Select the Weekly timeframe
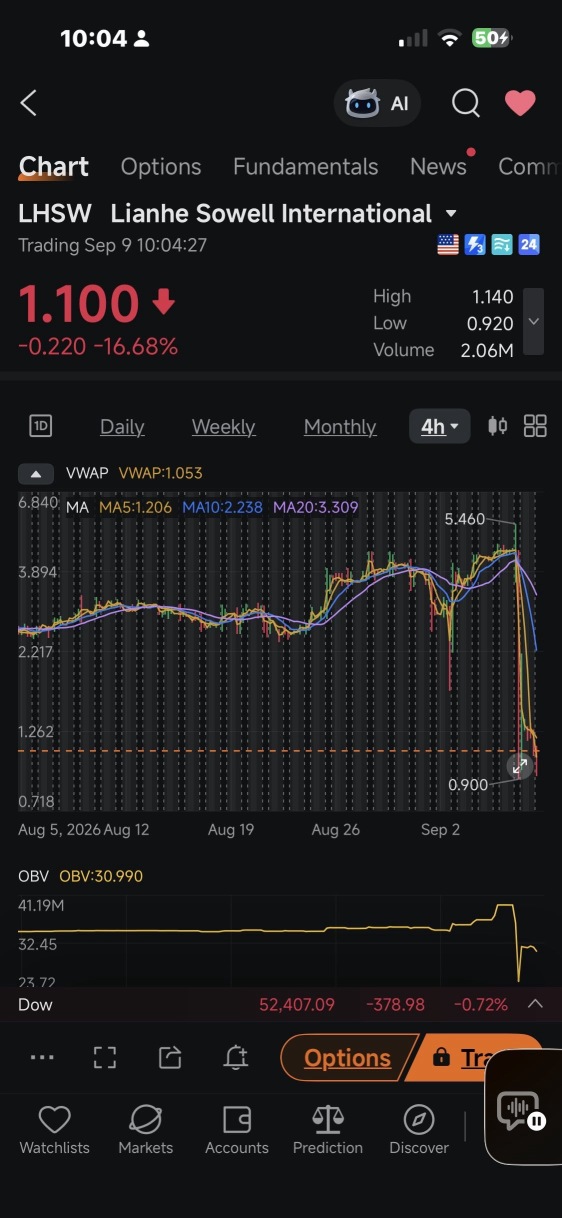Image resolution: width=562 pixels, height=1218 pixels. click(x=223, y=427)
